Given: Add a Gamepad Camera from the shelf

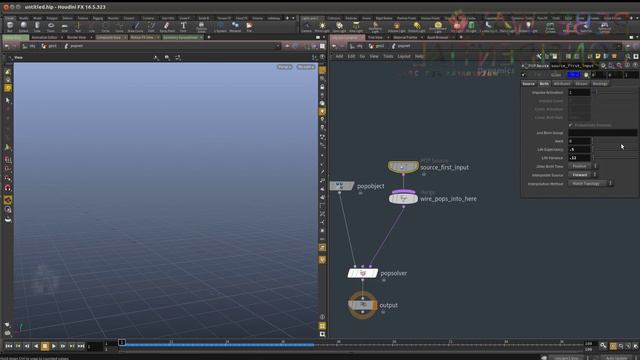Looking at the screenshot, I should [x=604, y=27].
